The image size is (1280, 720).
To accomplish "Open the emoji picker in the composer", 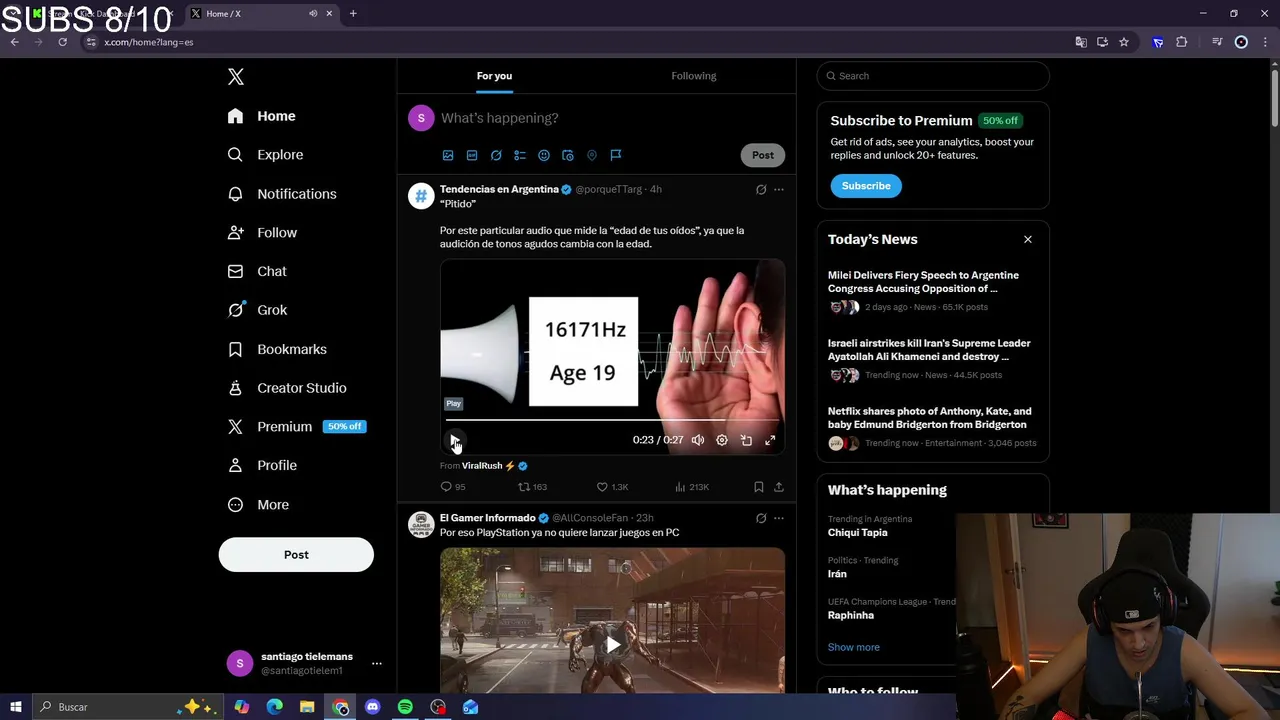I will [544, 155].
